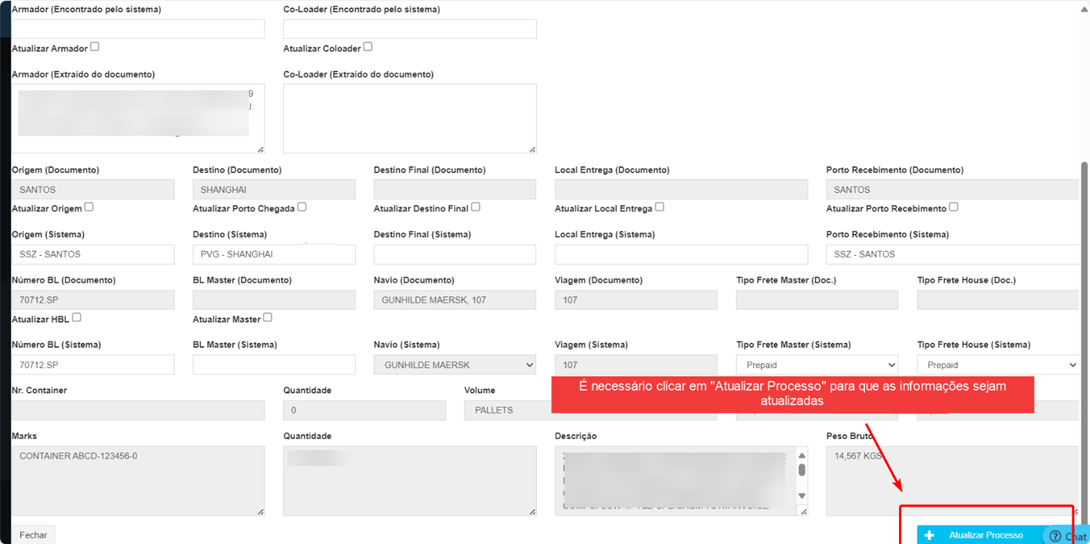Image resolution: width=1090 pixels, height=544 pixels.
Task: Click the Peso Bruto textarea
Action: (952, 481)
